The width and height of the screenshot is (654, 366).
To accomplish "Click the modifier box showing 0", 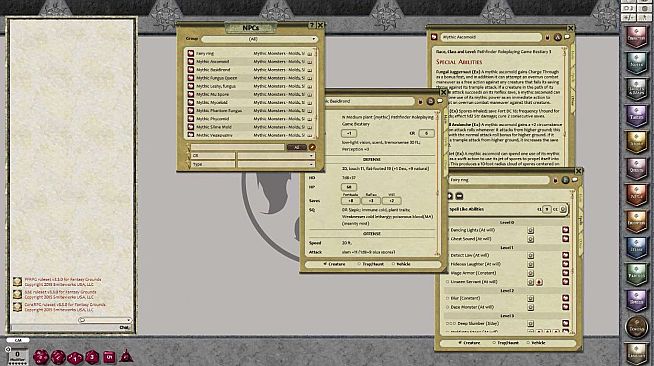I will [17, 354].
